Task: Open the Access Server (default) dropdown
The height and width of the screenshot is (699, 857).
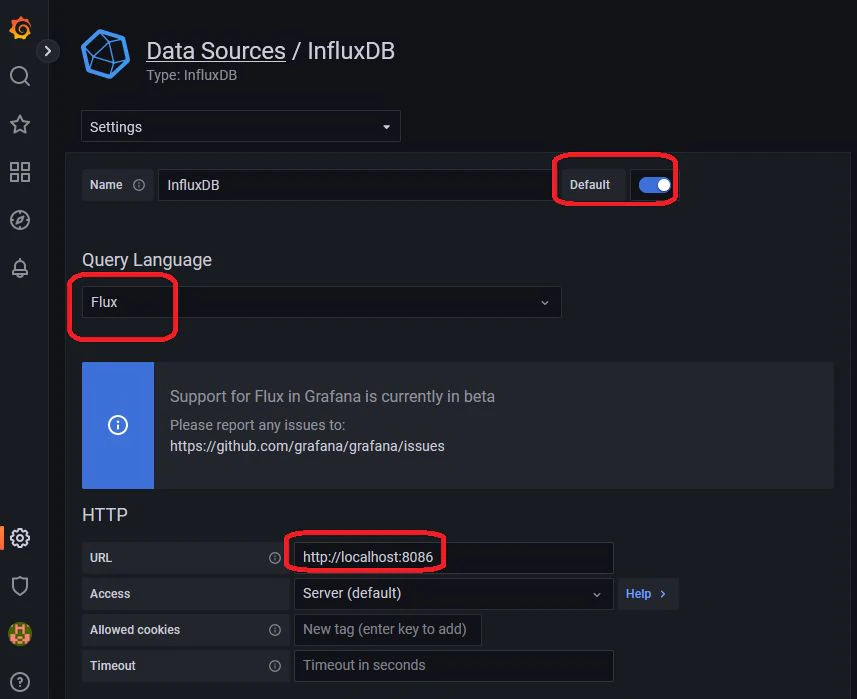Action: tap(454, 594)
